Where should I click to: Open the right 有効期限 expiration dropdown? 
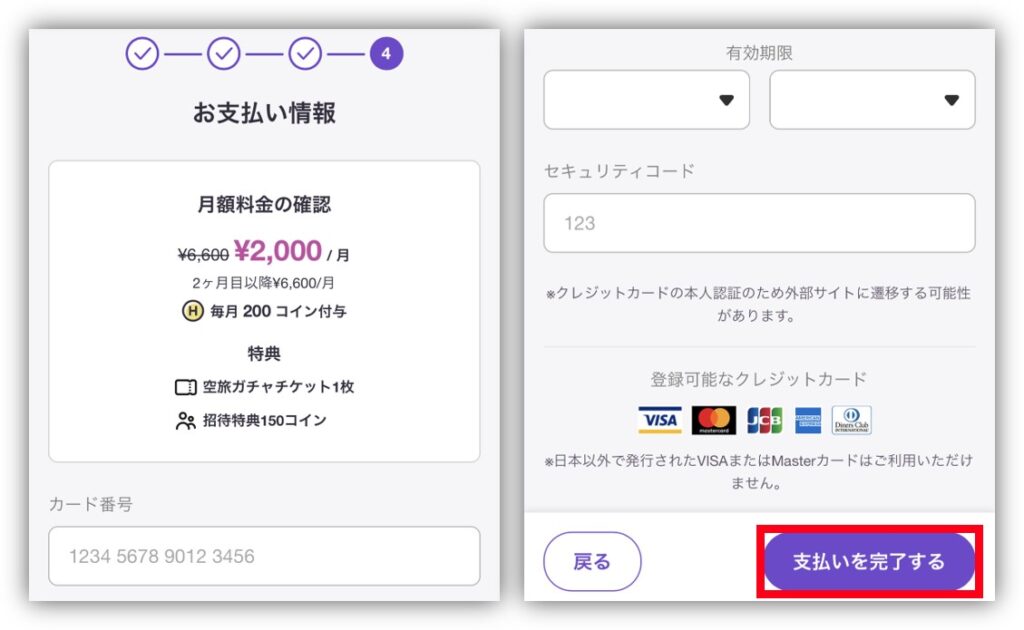tap(872, 100)
